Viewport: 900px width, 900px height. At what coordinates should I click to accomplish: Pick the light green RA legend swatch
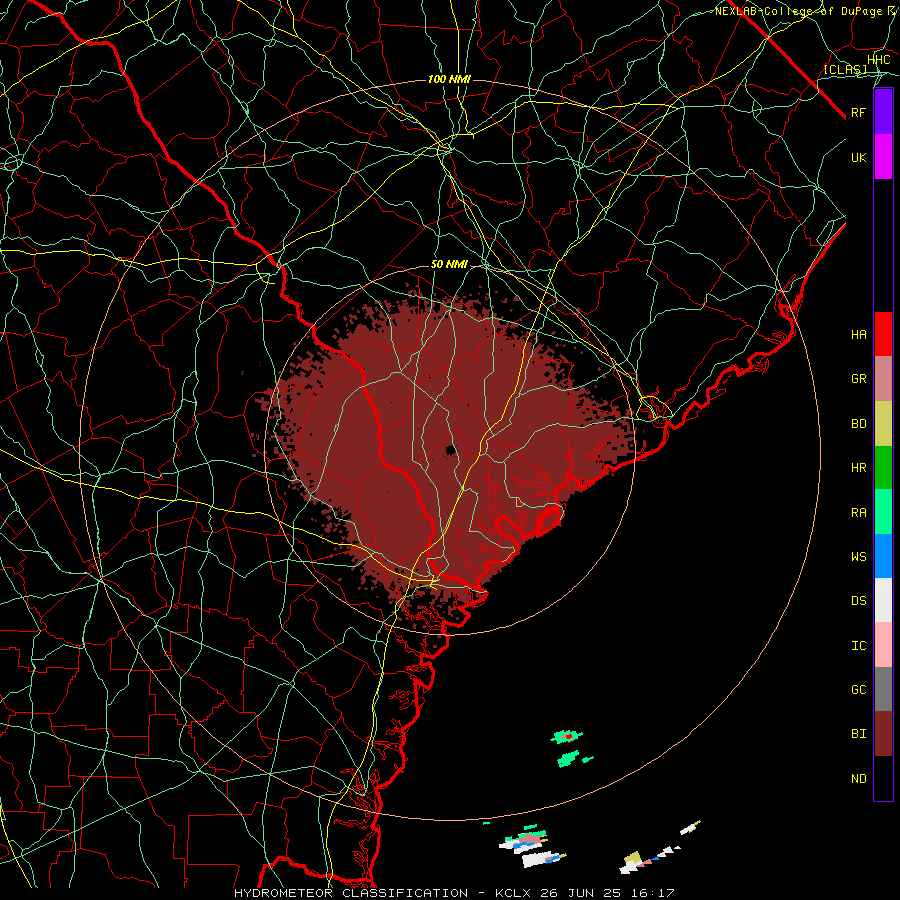[883, 512]
